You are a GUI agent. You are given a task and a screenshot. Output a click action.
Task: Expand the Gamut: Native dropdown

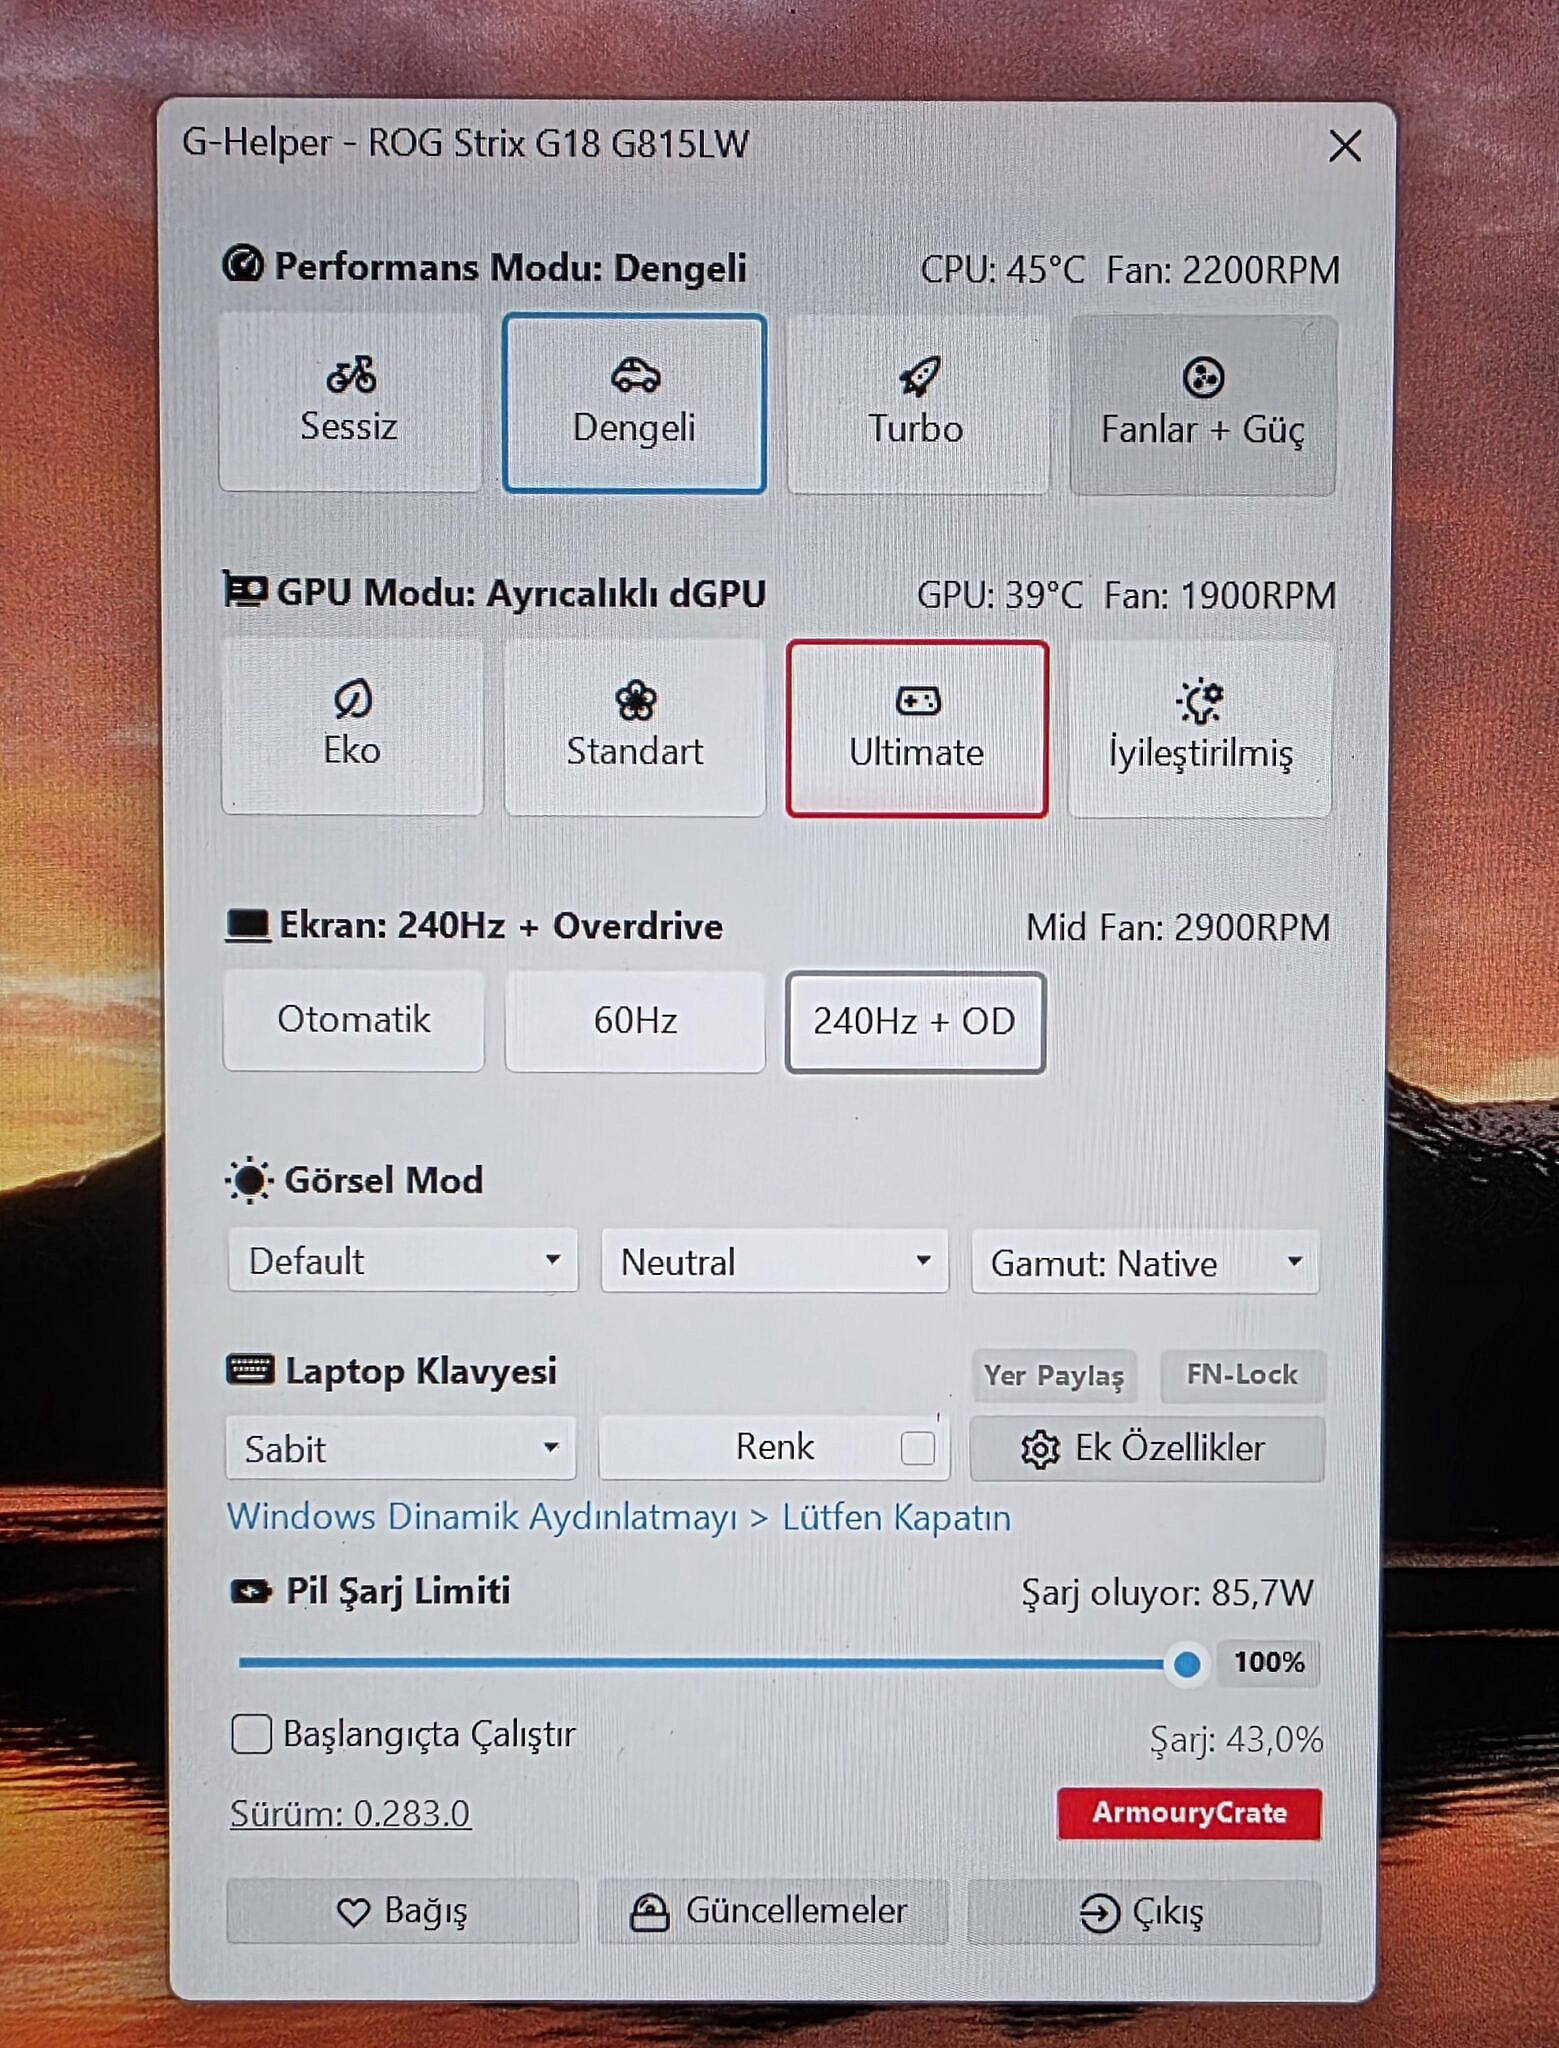[x=1146, y=1263]
